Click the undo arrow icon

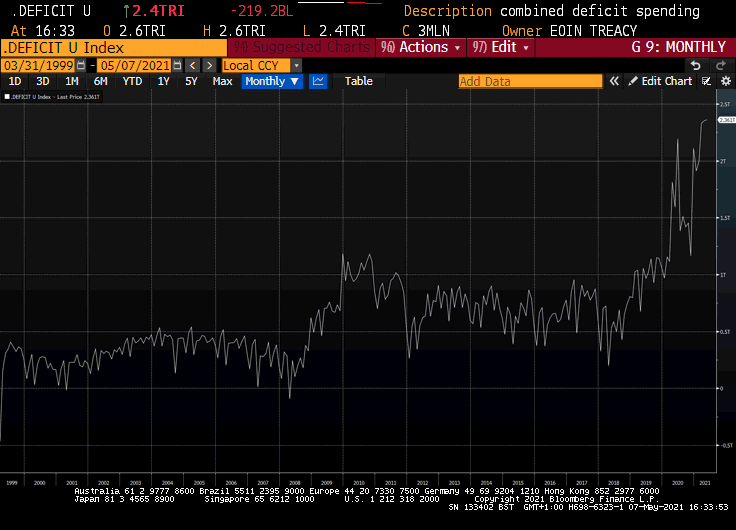coord(696,65)
